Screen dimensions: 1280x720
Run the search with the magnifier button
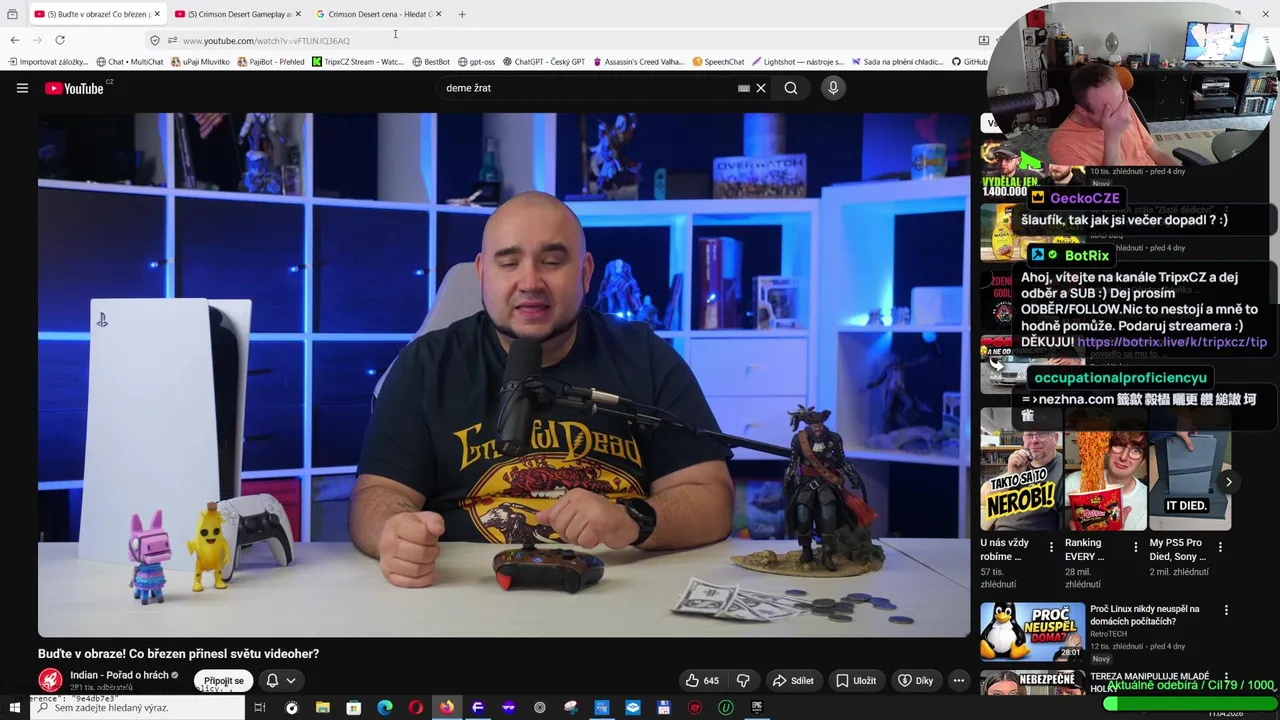[x=791, y=88]
